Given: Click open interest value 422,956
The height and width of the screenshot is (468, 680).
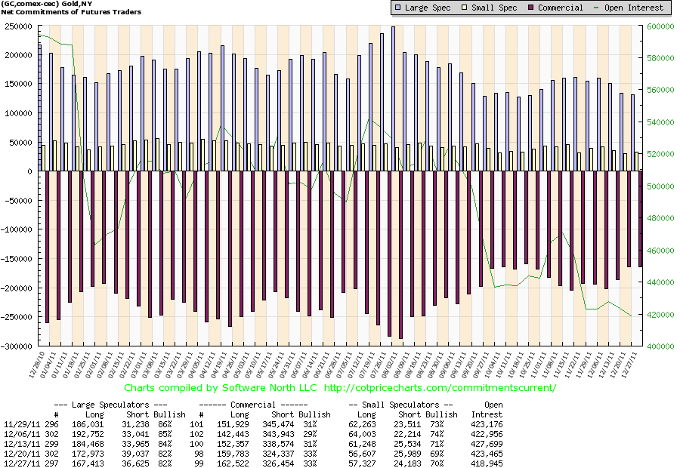Looking at the screenshot, I should point(487,434).
